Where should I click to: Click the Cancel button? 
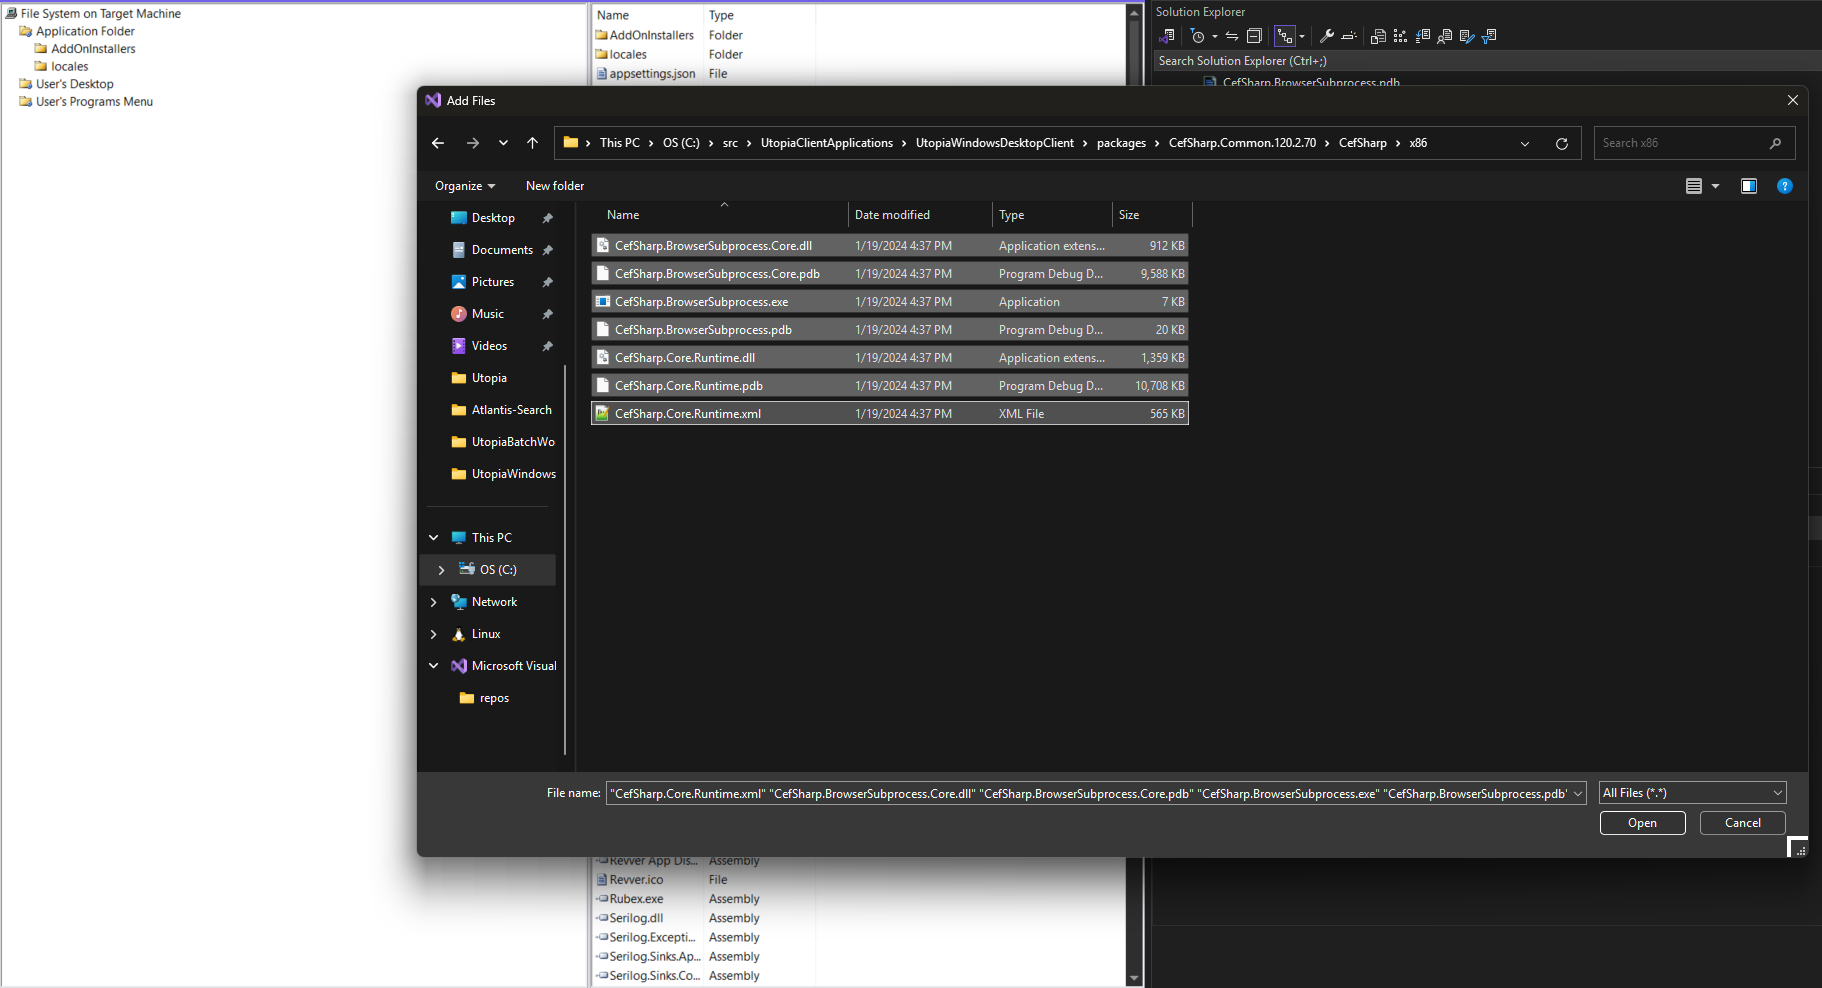click(x=1742, y=823)
